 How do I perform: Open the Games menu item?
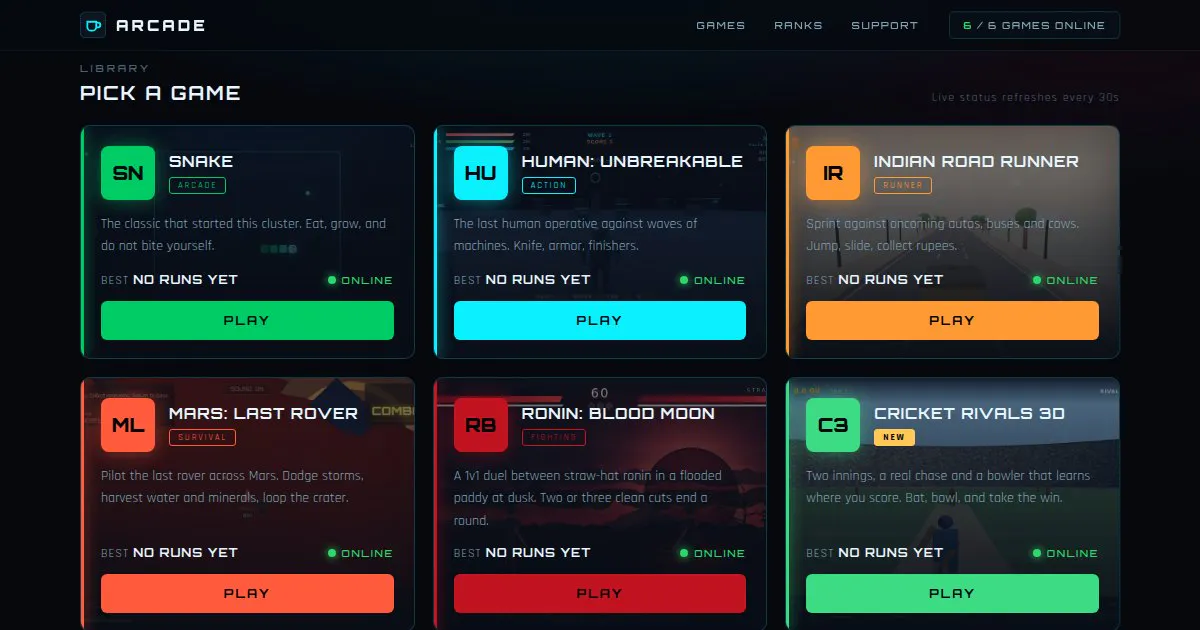tap(721, 25)
